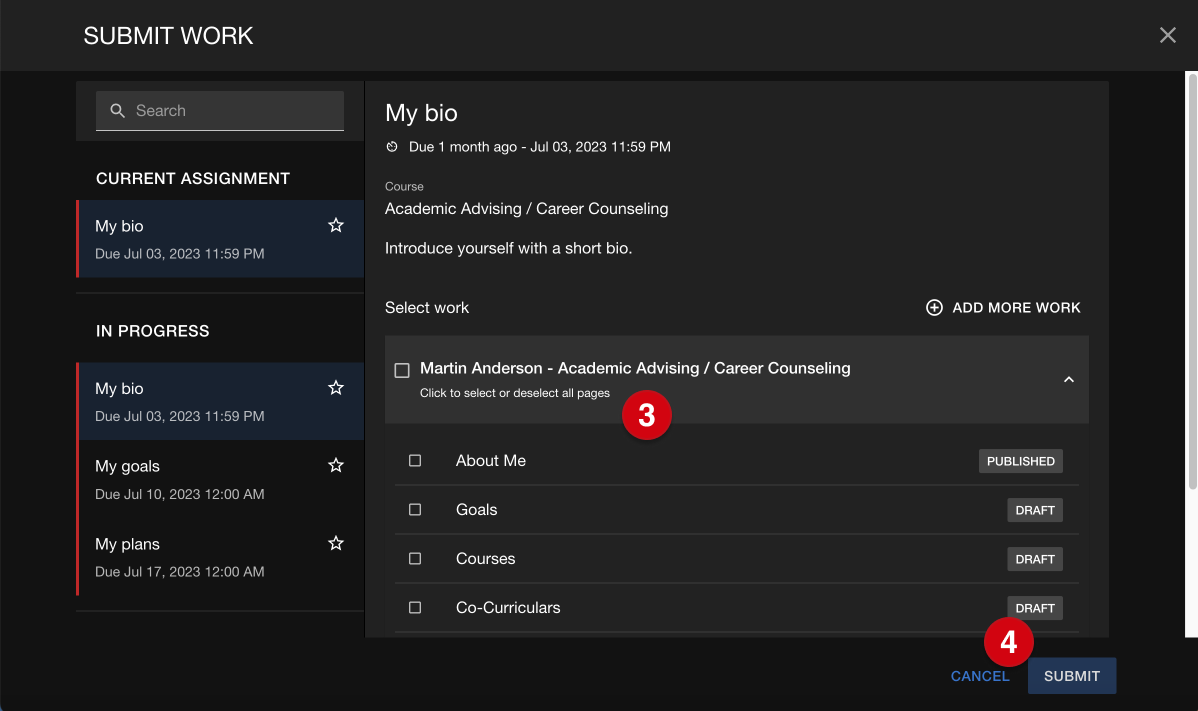Screen dimensions: 1198x711
Task: Click the 'Due Jul 17, 2023 12:00 AM' text
Action: click(180, 571)
